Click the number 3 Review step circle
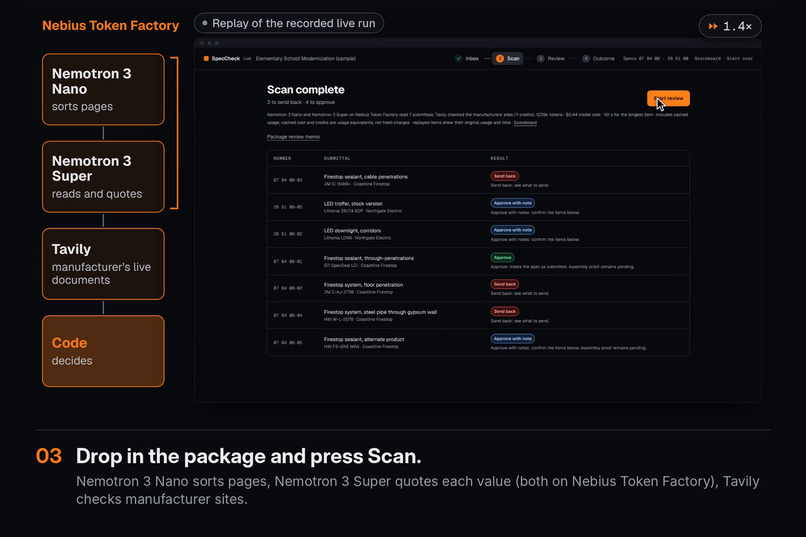The image size is (806, 537). tap(540, 59)
